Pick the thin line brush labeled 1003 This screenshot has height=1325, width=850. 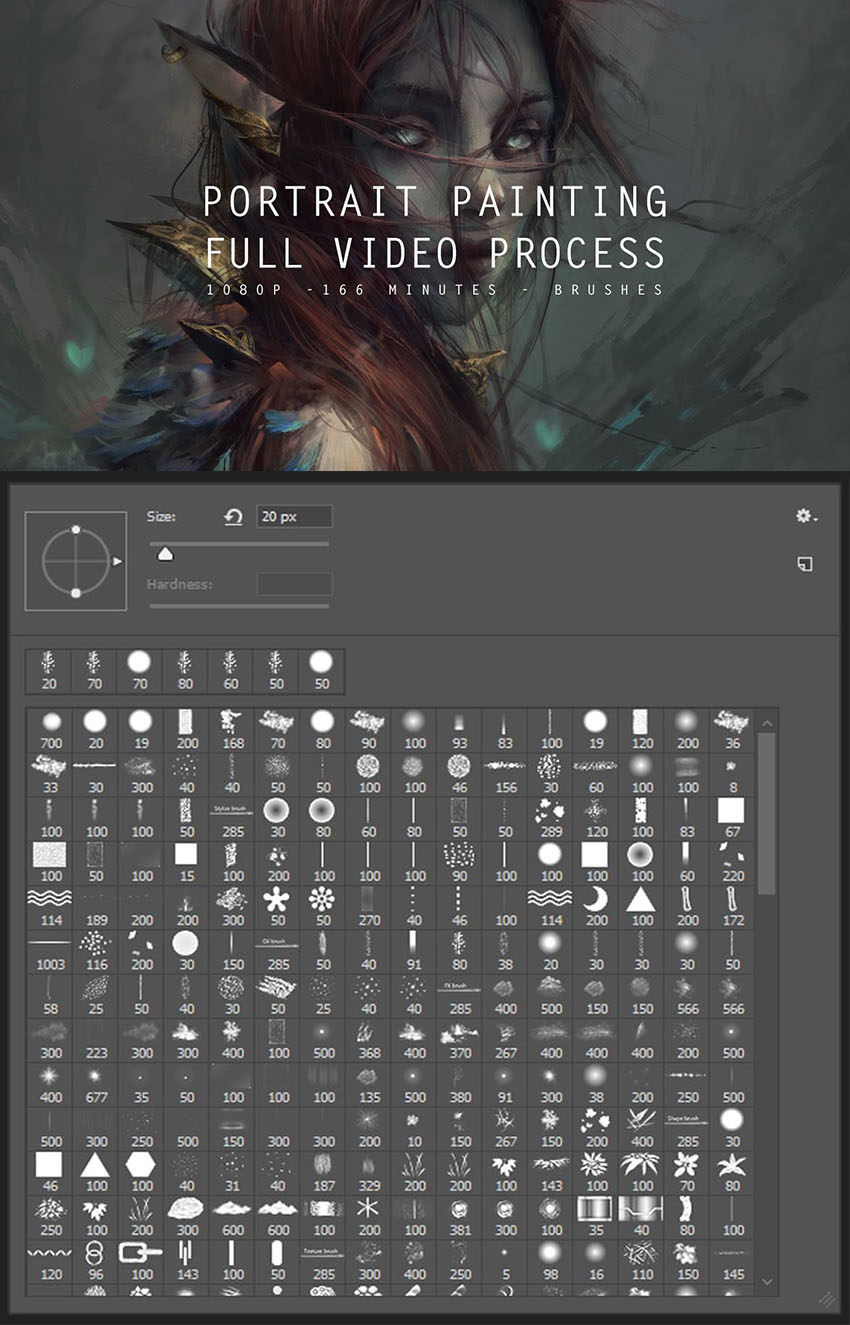tap(50, 952)
